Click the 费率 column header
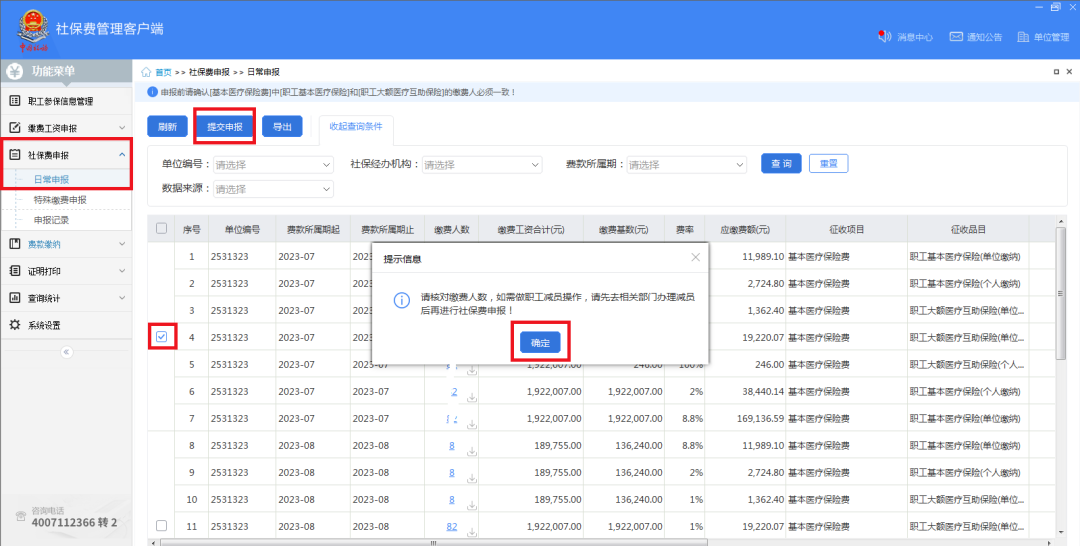The width and height of the screenshot is (1080, 546). click(x=684, y=229)
